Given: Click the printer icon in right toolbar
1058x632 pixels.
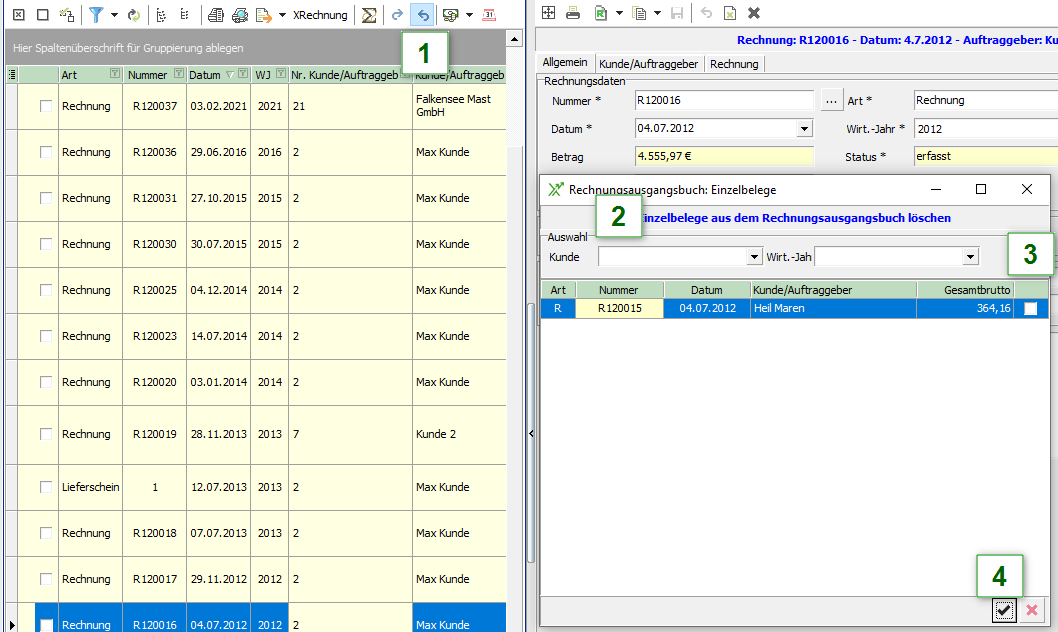Looking at the screenshot, I should coord(573,13).
